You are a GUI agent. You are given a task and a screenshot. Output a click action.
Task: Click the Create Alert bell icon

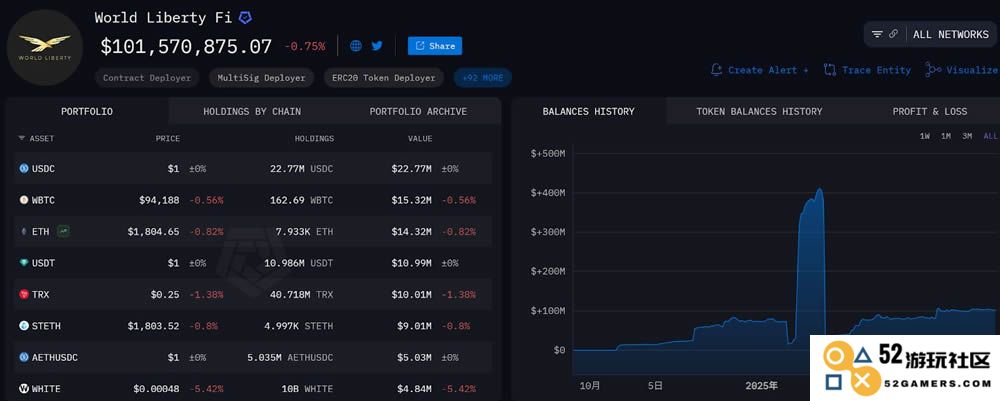click(716, 69)
